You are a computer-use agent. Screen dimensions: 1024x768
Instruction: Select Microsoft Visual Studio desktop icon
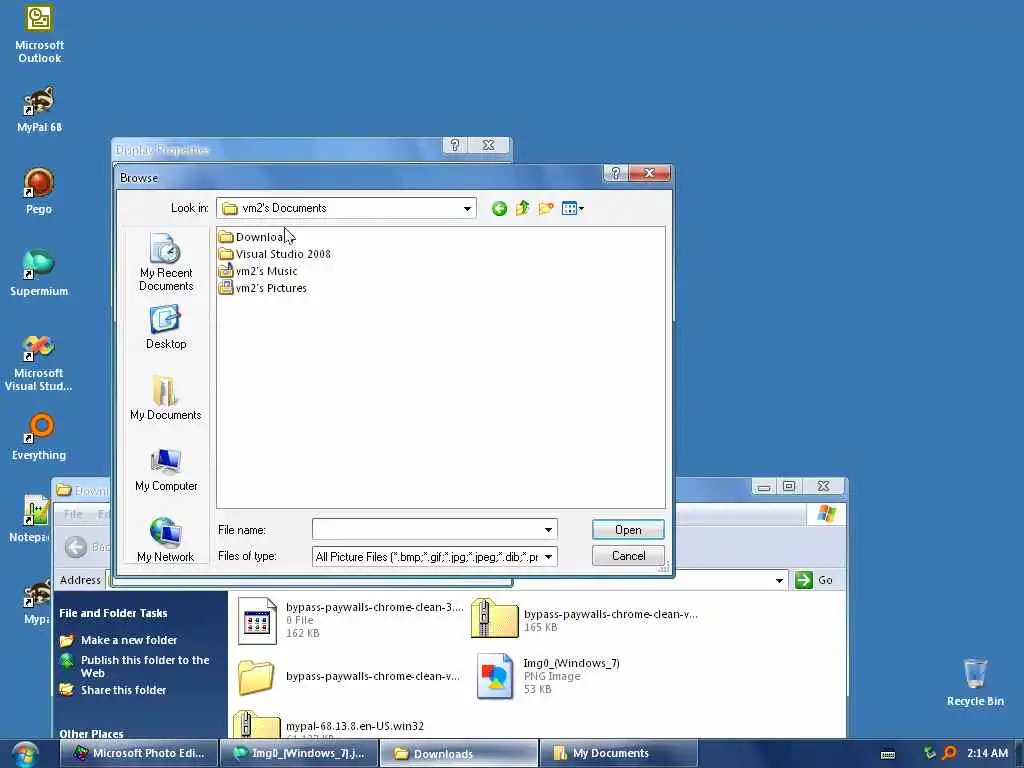pyautogui.click(x=39, y=363)
